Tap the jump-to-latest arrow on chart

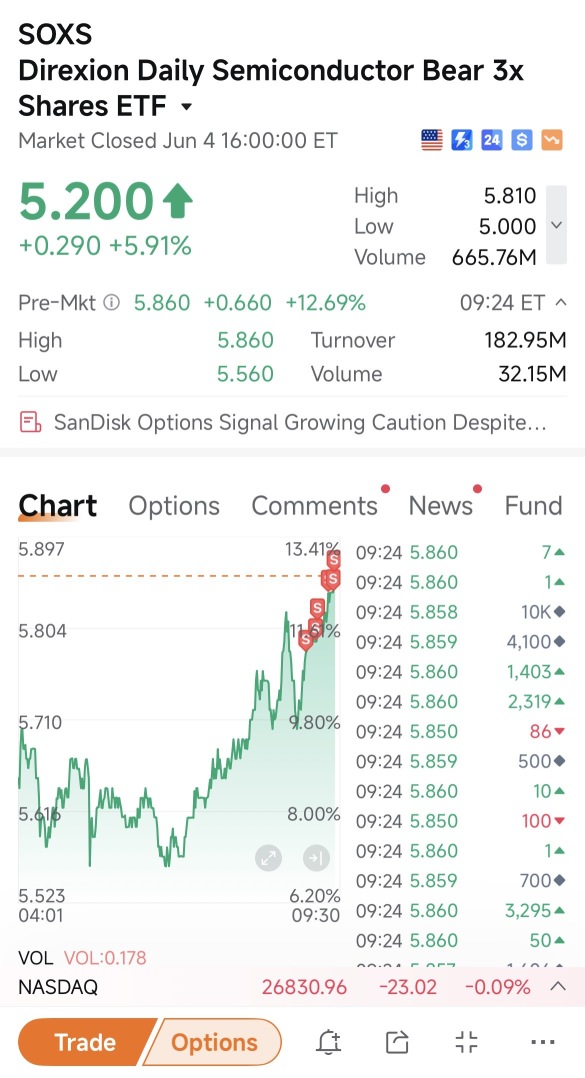click(316, 857)
